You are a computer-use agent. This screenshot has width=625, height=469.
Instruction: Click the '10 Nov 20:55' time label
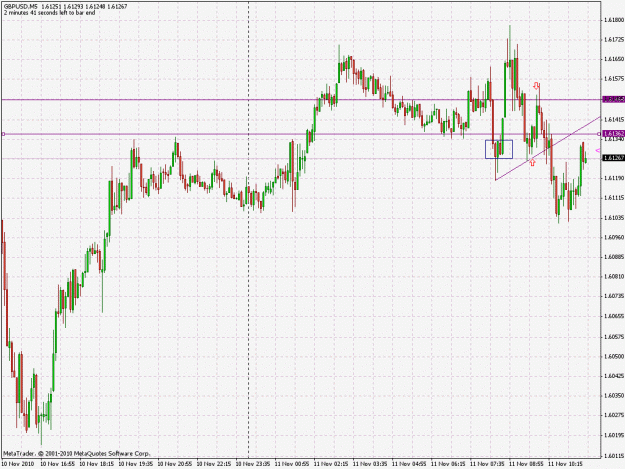[175, 464]
